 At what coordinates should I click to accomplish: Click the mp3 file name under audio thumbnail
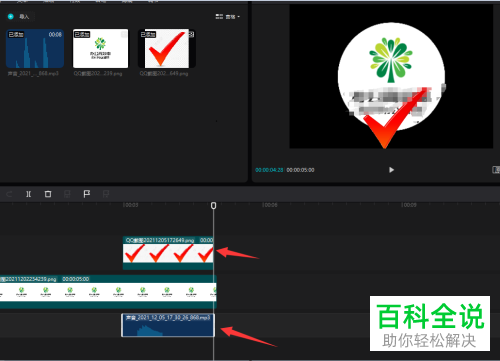point(33,73)
